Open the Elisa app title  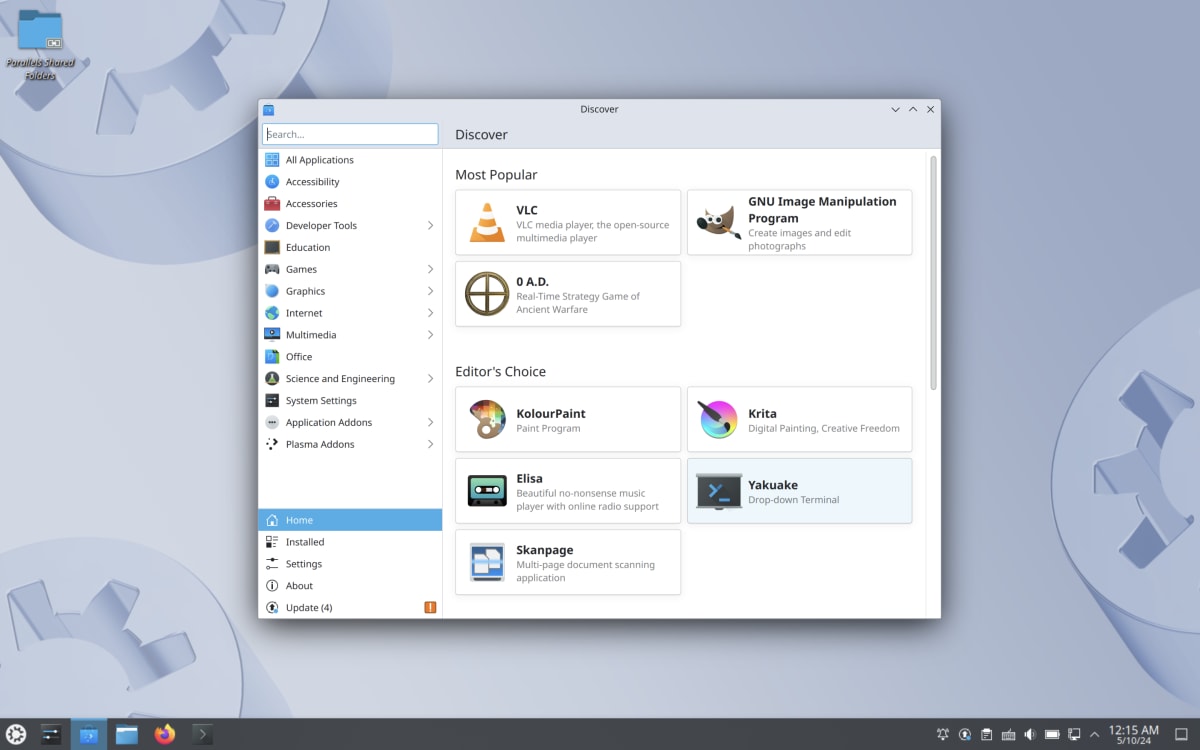click(530, 479)
